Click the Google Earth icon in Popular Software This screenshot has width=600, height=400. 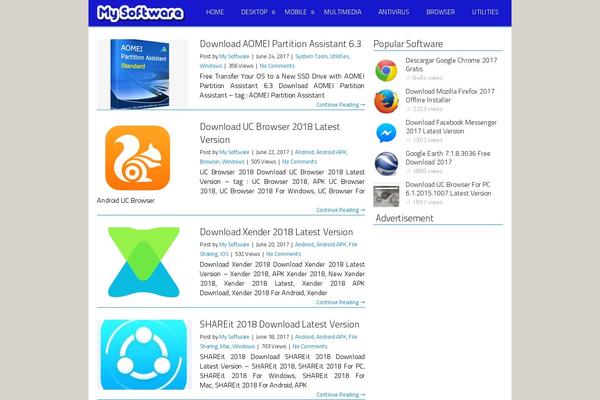(386, 163)
